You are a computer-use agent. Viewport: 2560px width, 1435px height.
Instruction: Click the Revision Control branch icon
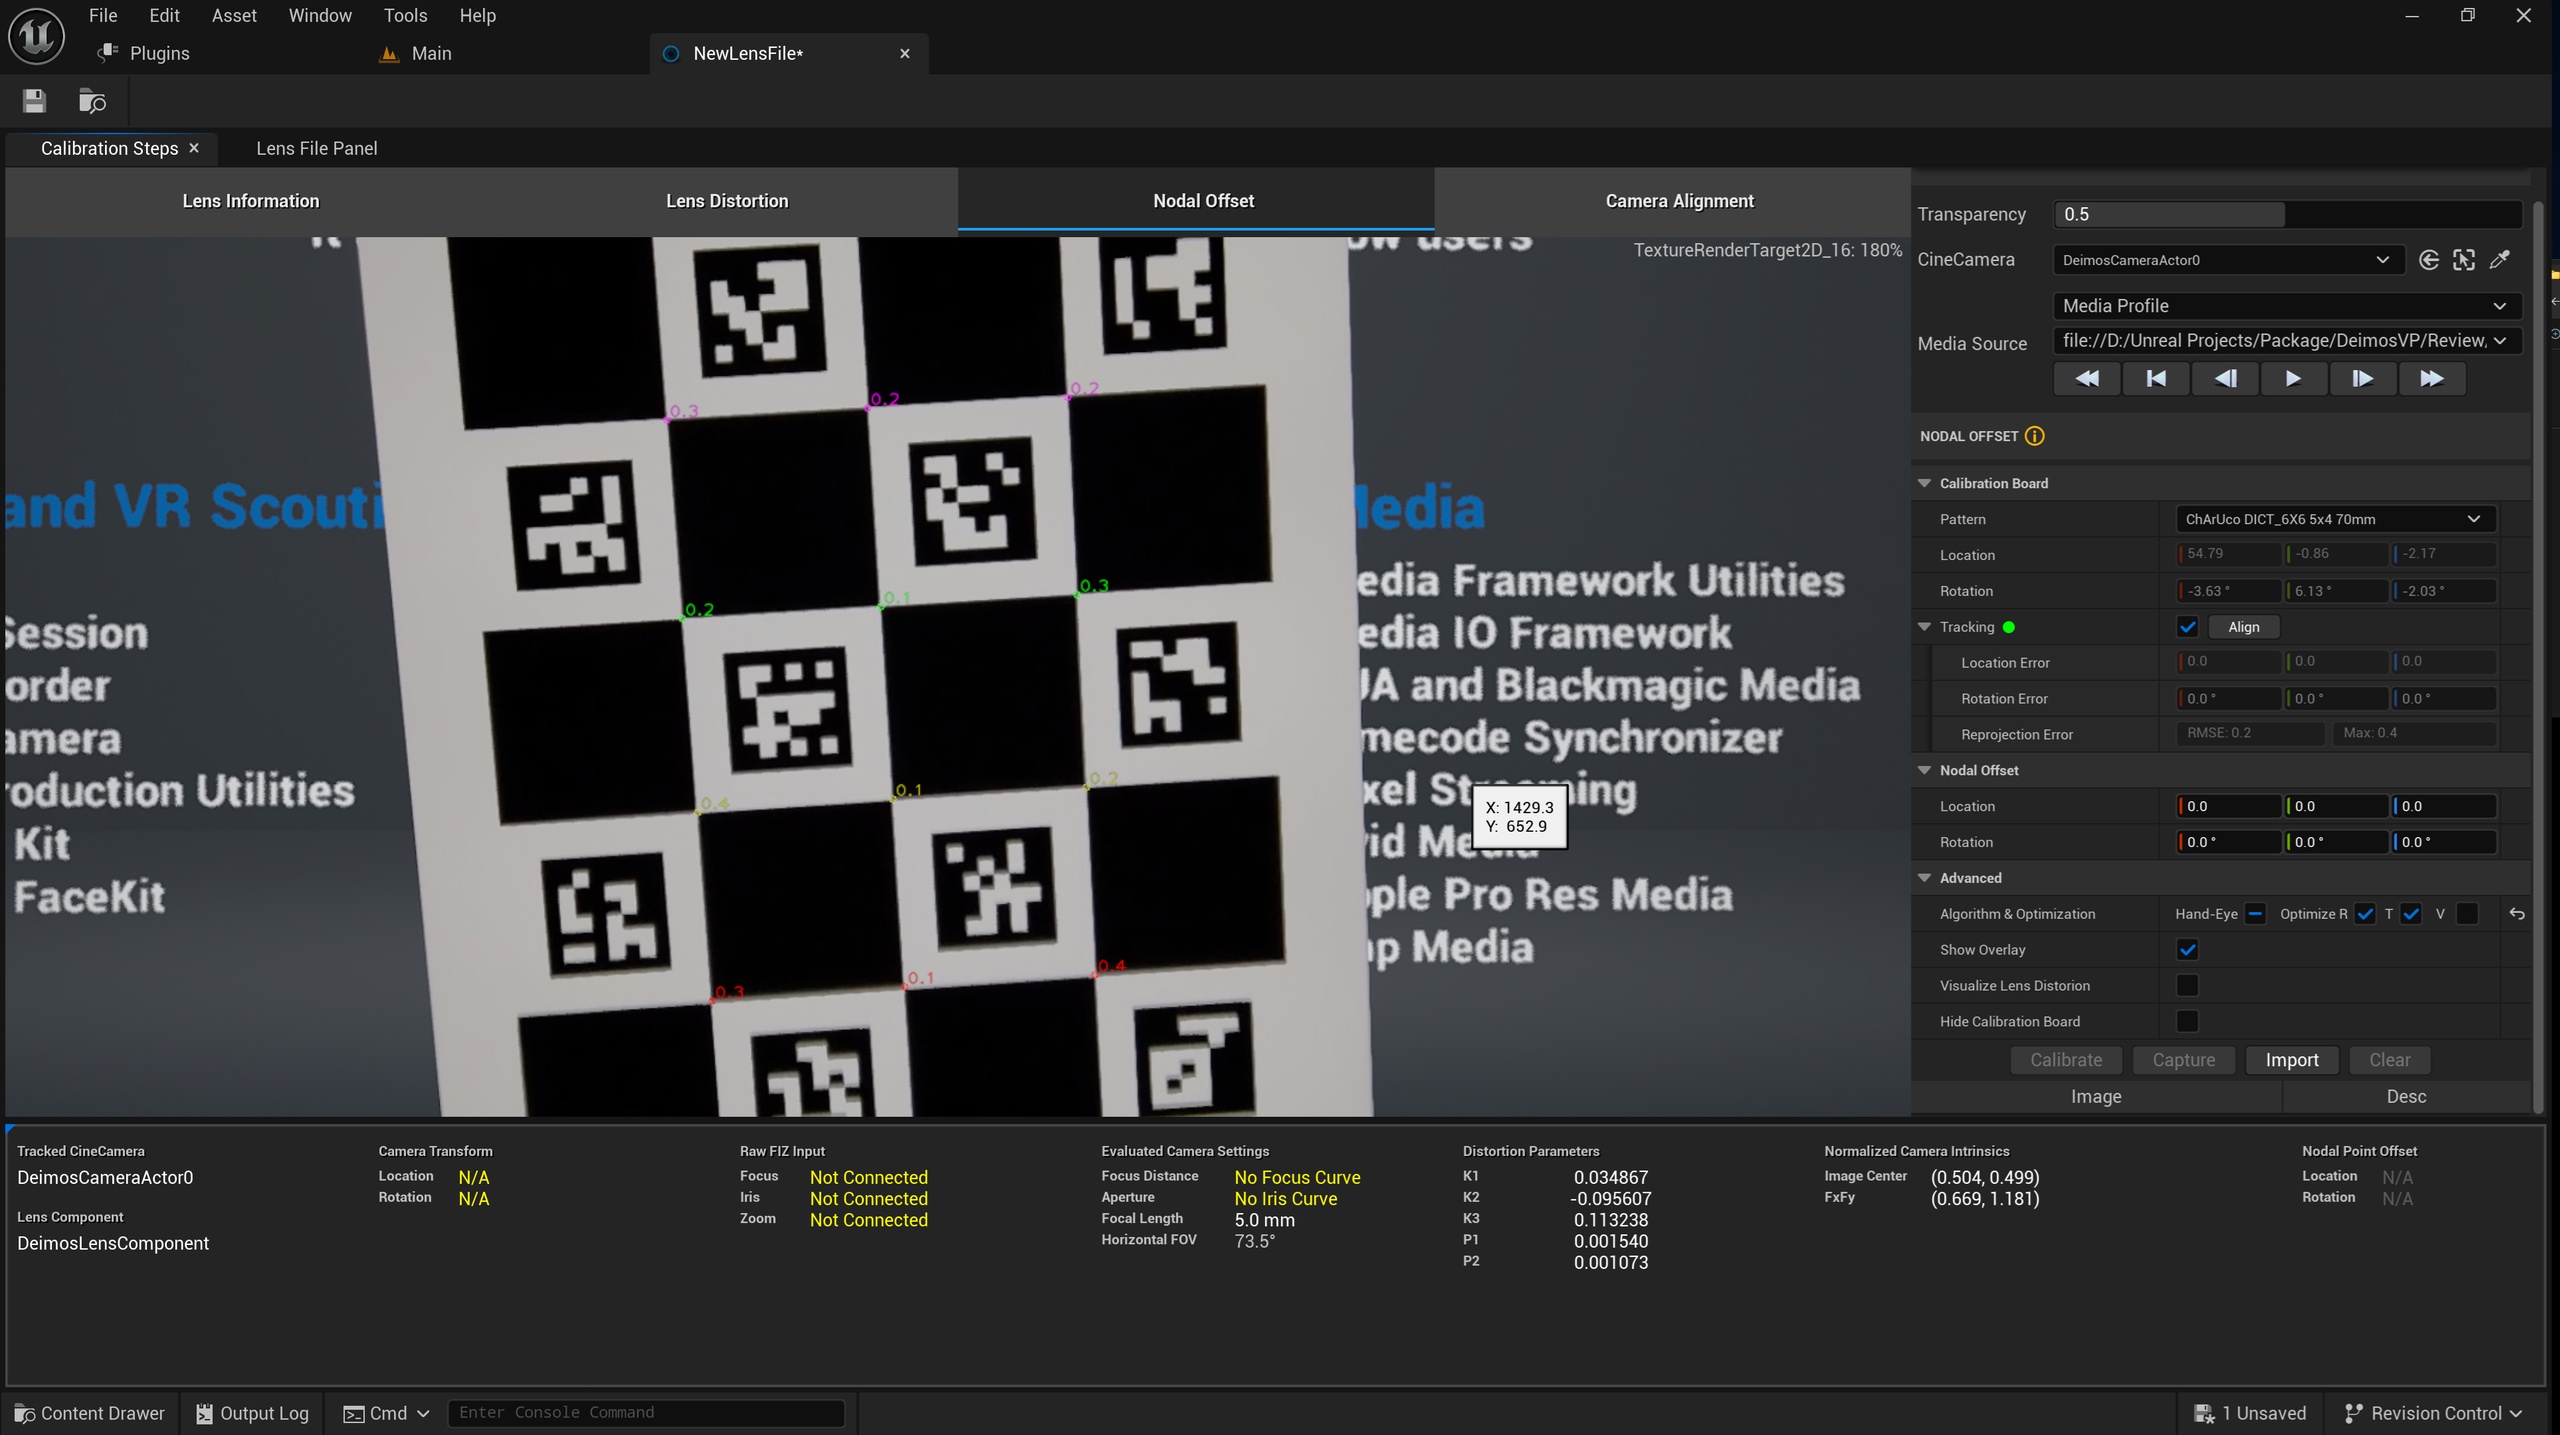[2353, 1413]
